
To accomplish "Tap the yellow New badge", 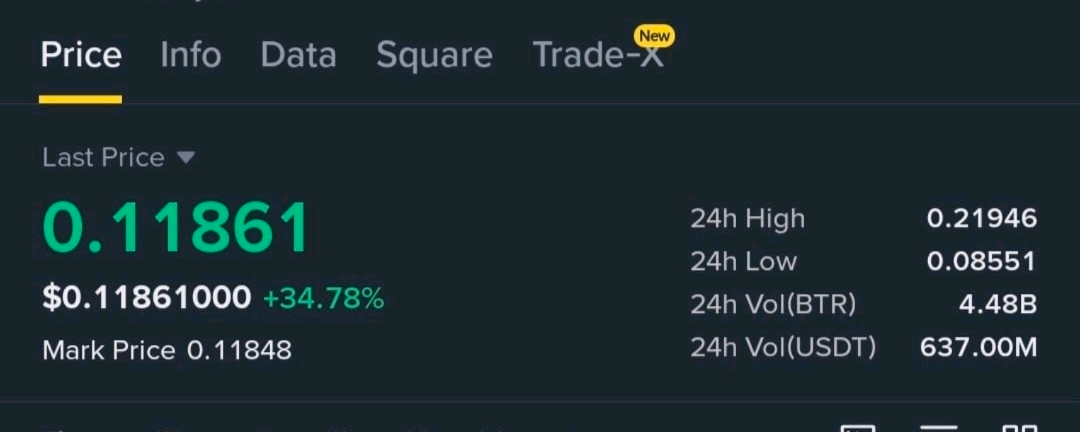I will [654, 35].
